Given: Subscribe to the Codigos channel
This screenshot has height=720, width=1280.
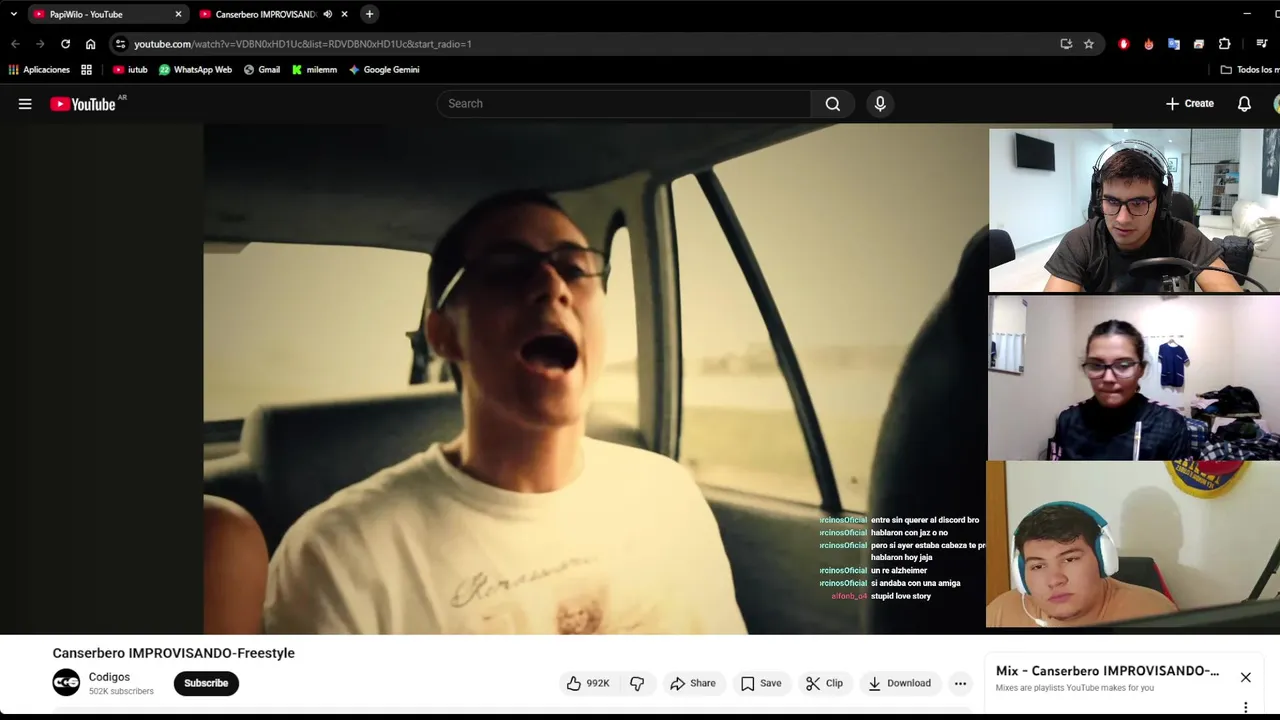Looking at the screenshot, I should coord(206,683).
